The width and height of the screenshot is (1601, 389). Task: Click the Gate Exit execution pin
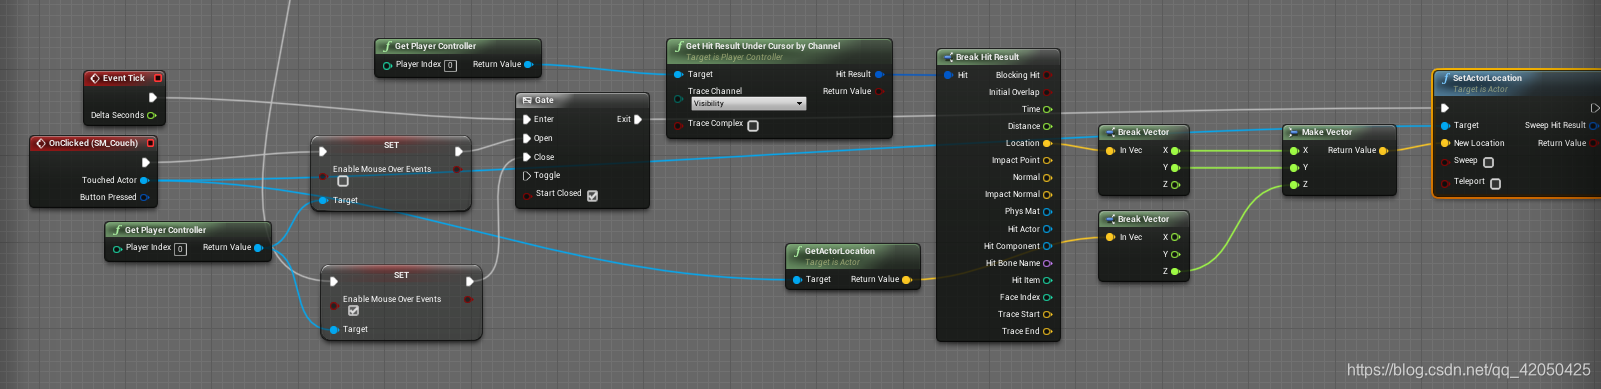(638, 119)
